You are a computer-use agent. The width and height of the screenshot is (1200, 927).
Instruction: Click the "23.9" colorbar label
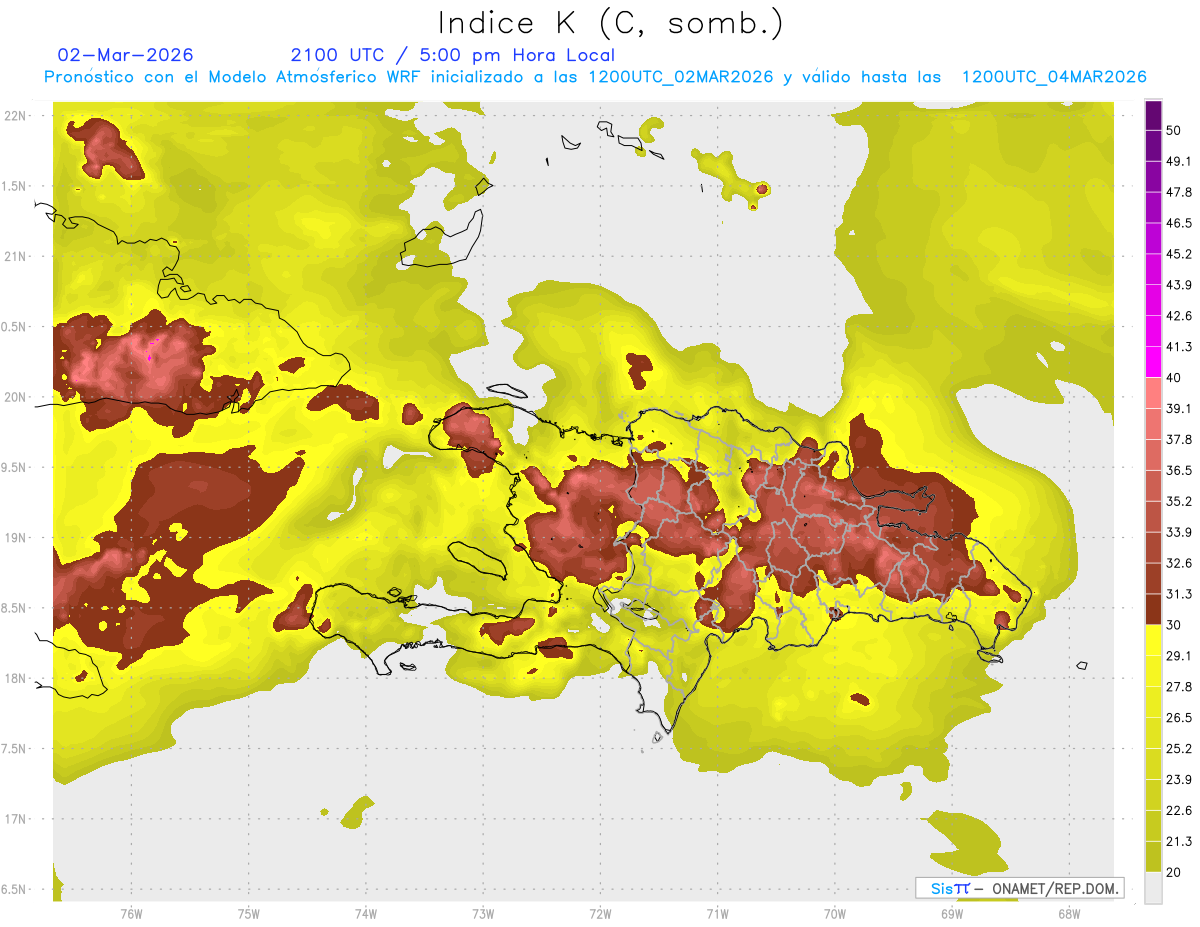point(1179,780)
